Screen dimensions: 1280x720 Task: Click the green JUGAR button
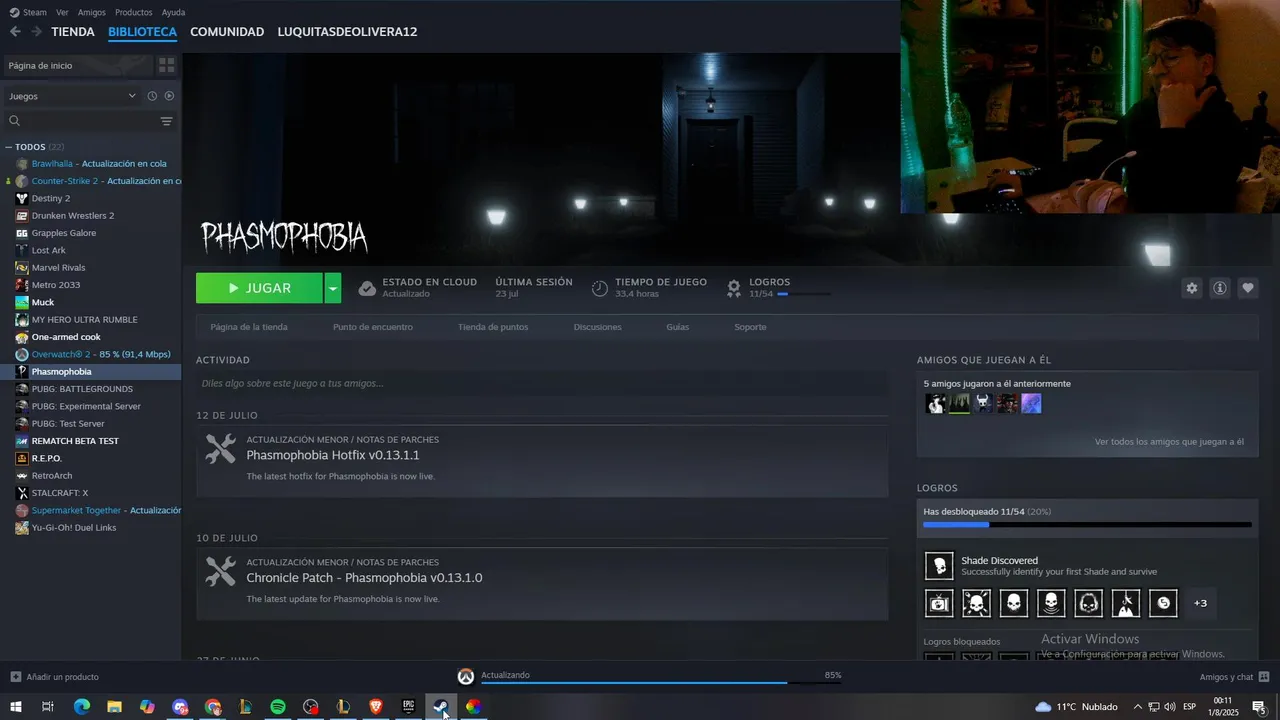[259, 288]
